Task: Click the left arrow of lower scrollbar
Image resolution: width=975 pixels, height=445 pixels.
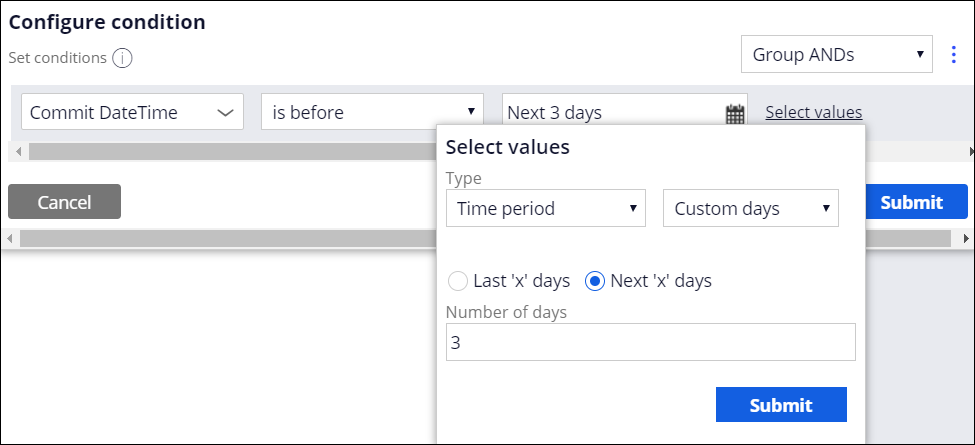Action: click(x=10, y=238)
